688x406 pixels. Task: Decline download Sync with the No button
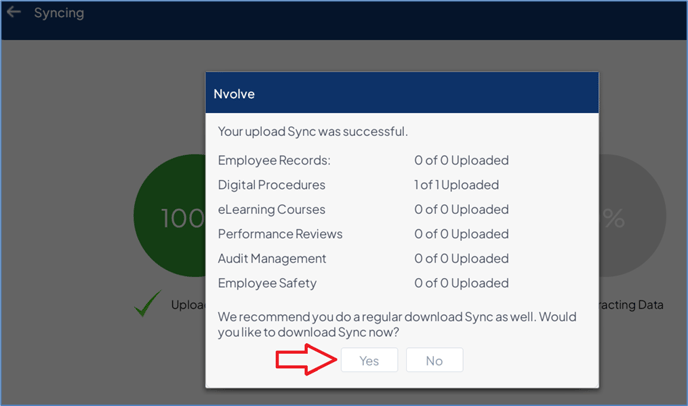pyautogui.click(x=434, y=360)
